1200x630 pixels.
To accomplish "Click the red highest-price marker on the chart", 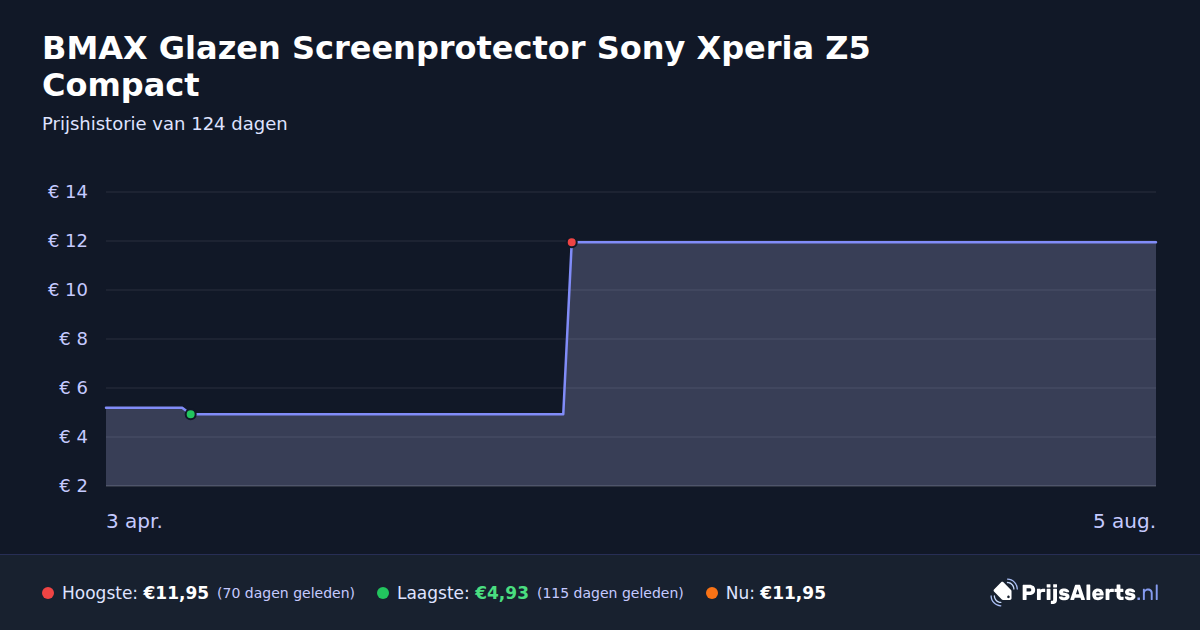I will pos(572,242).
